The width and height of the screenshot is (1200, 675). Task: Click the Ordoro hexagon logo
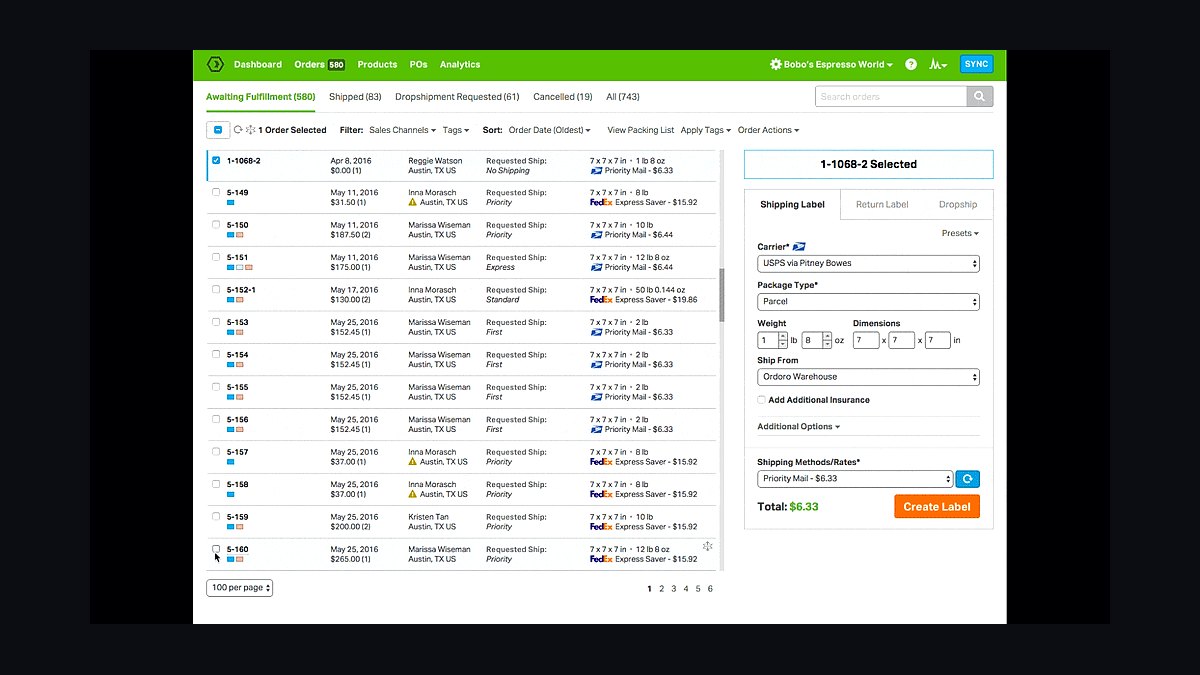click(215, 64)
